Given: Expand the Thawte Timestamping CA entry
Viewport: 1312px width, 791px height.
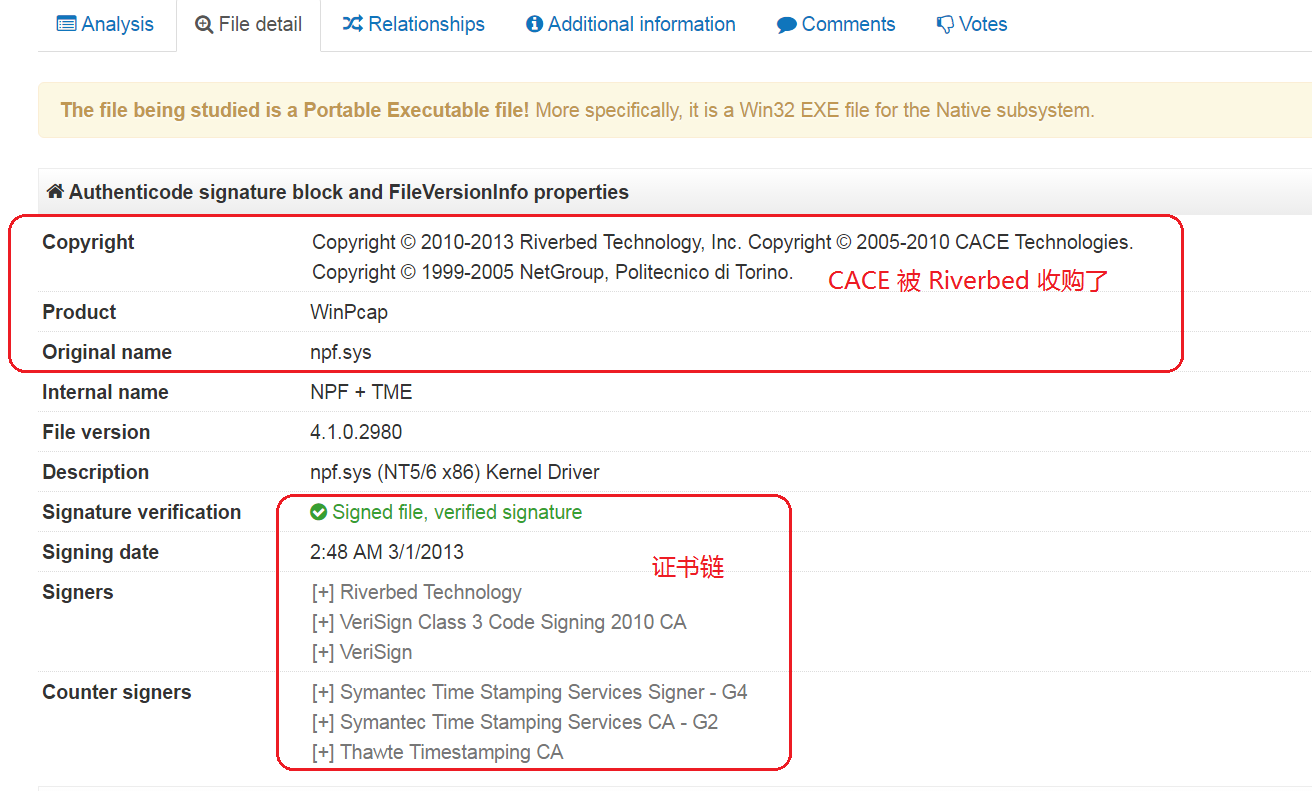Looking at the screenshot, I should (x=322, y=752).
